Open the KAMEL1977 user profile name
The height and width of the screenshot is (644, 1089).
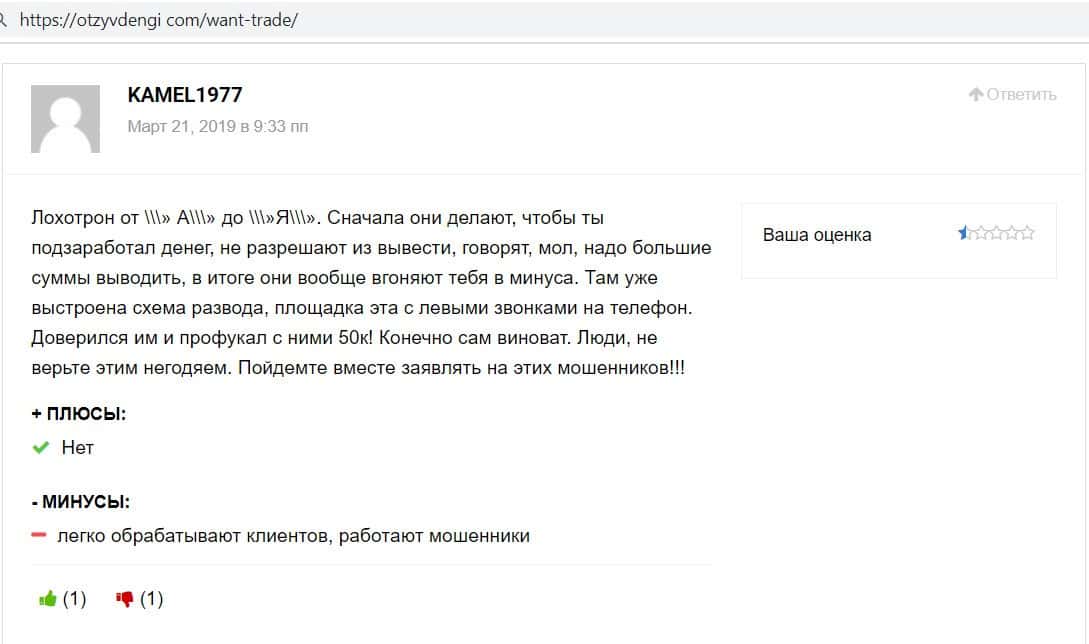pos(185,95)
